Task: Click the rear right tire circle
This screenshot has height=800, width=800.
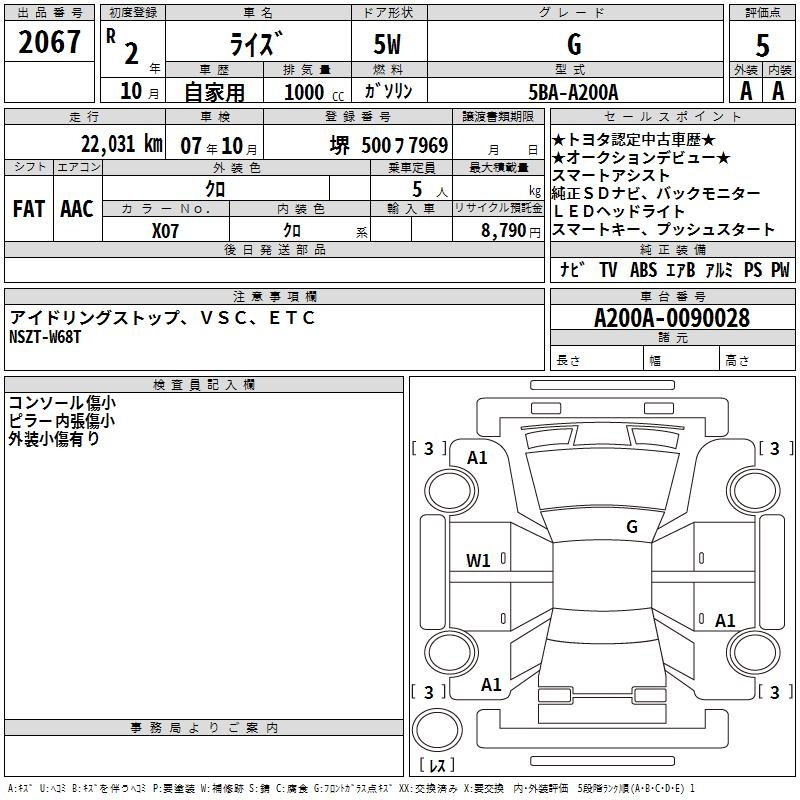Action: [753, 653]
